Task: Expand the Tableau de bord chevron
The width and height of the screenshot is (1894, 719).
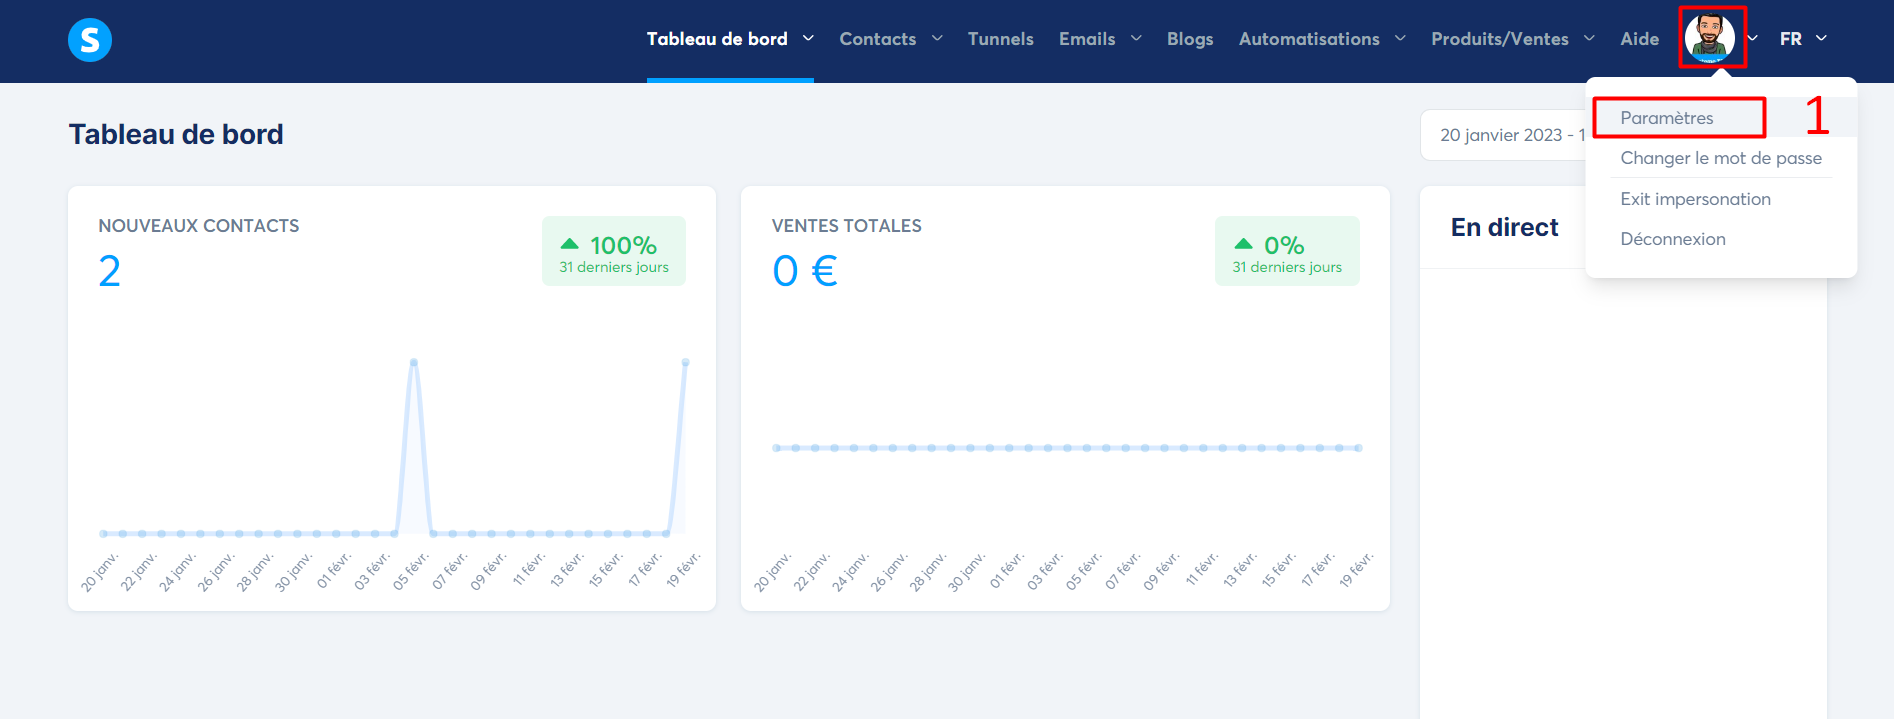Action: [x=808, y=38]
